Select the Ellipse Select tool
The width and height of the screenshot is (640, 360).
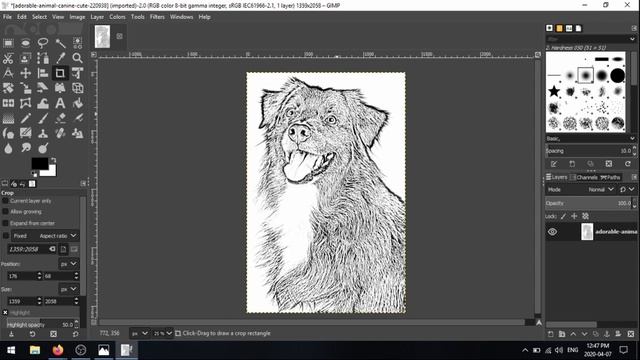point(25,43)
